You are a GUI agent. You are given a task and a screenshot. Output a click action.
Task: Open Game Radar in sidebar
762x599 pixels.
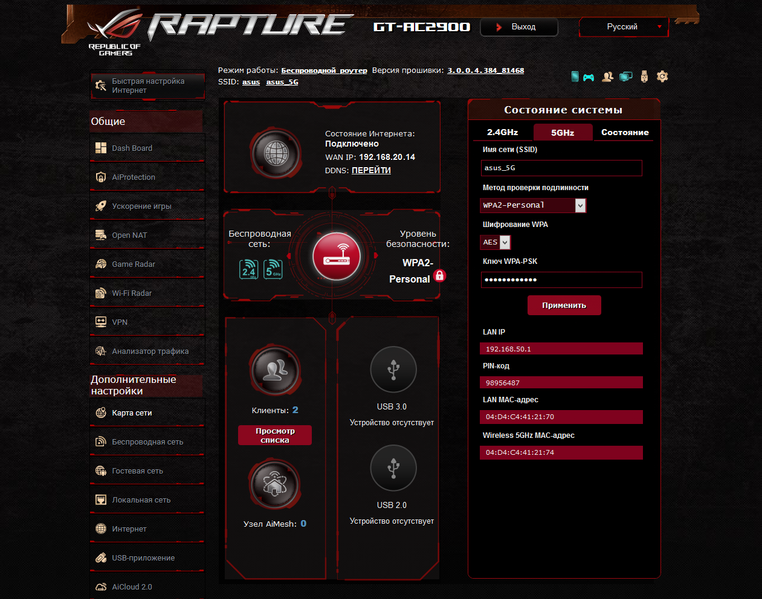(x=147, y=264)
